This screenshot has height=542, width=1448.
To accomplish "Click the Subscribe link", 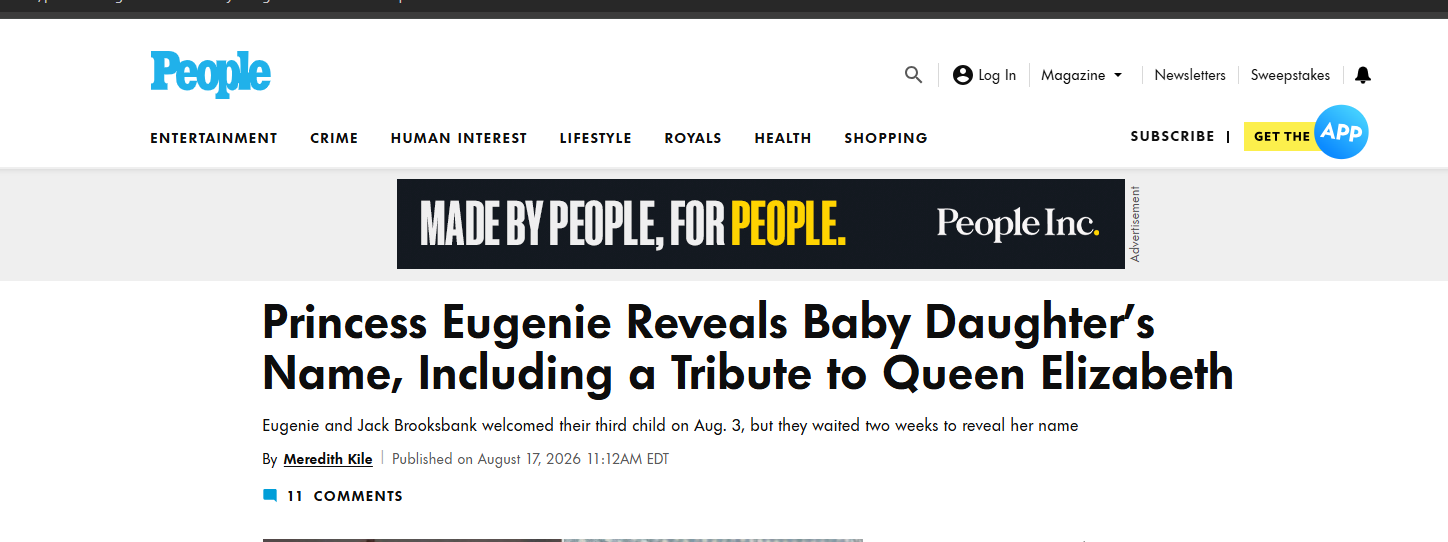I will 1172,136.
